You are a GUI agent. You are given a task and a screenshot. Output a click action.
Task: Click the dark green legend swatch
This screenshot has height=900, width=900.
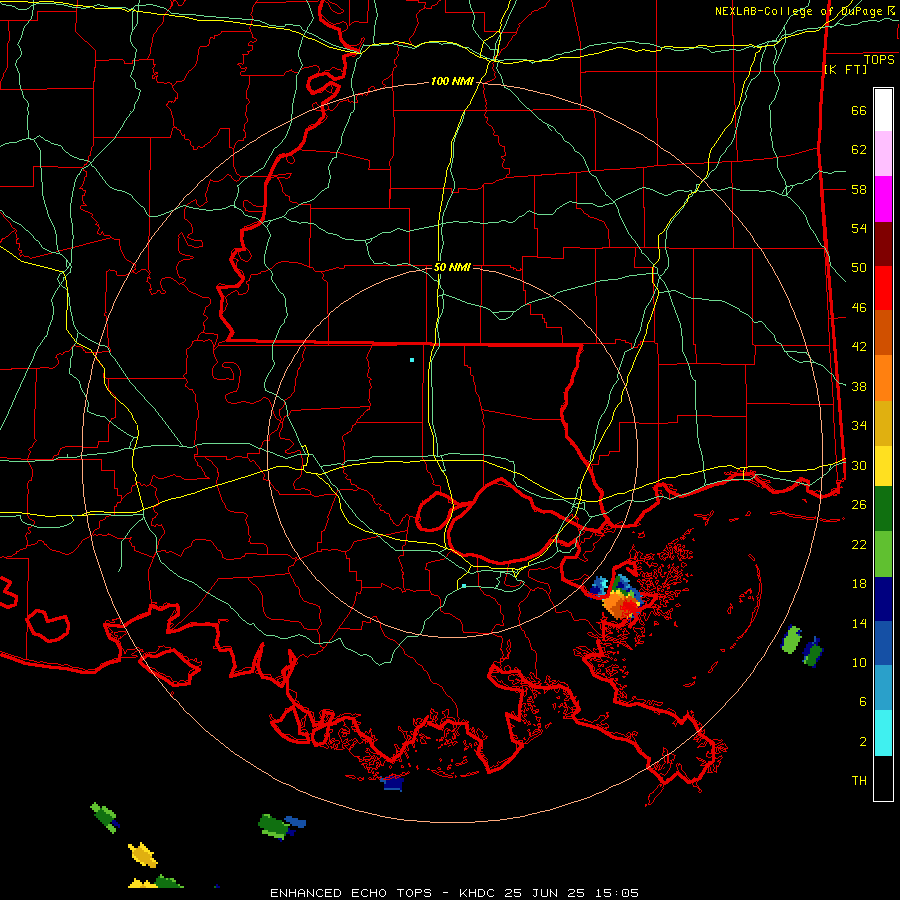[x=883, y=509]
